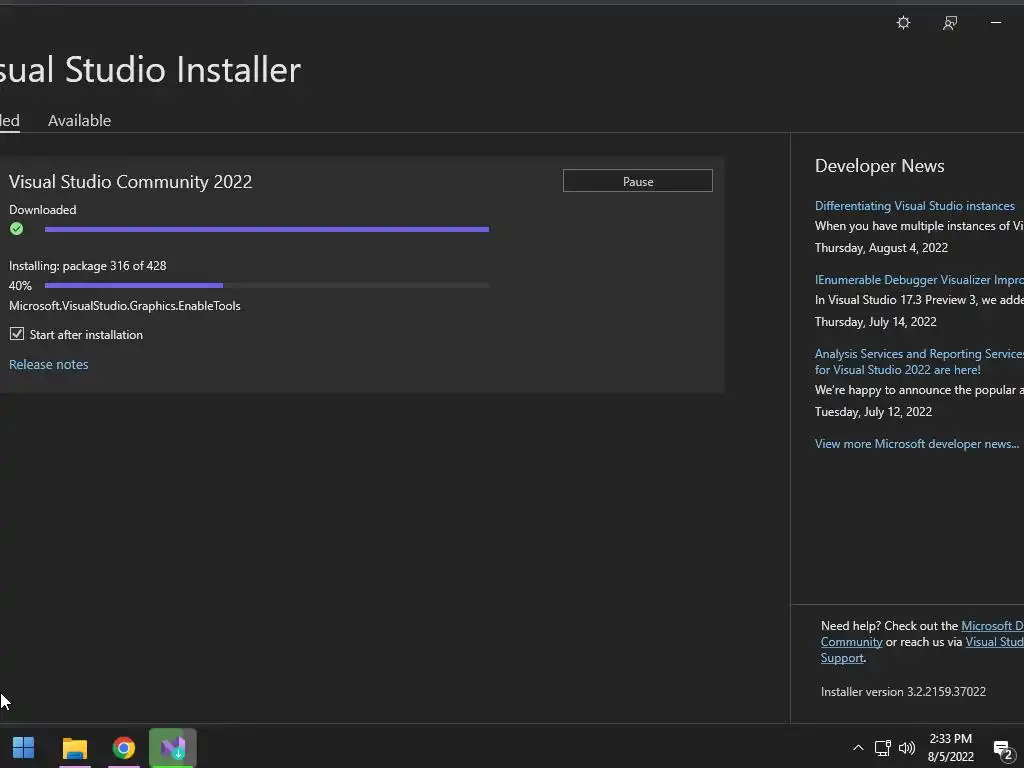The height and width of the screenshot is (768, 1024).
Task: Open the volume speaker icon
Action: (x=906, y=748)
